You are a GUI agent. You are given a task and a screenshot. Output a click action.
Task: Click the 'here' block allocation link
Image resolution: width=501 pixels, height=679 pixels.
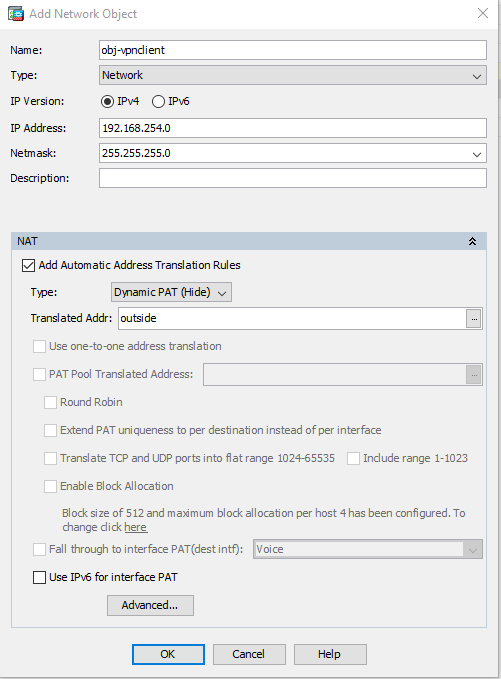point(136,527)
